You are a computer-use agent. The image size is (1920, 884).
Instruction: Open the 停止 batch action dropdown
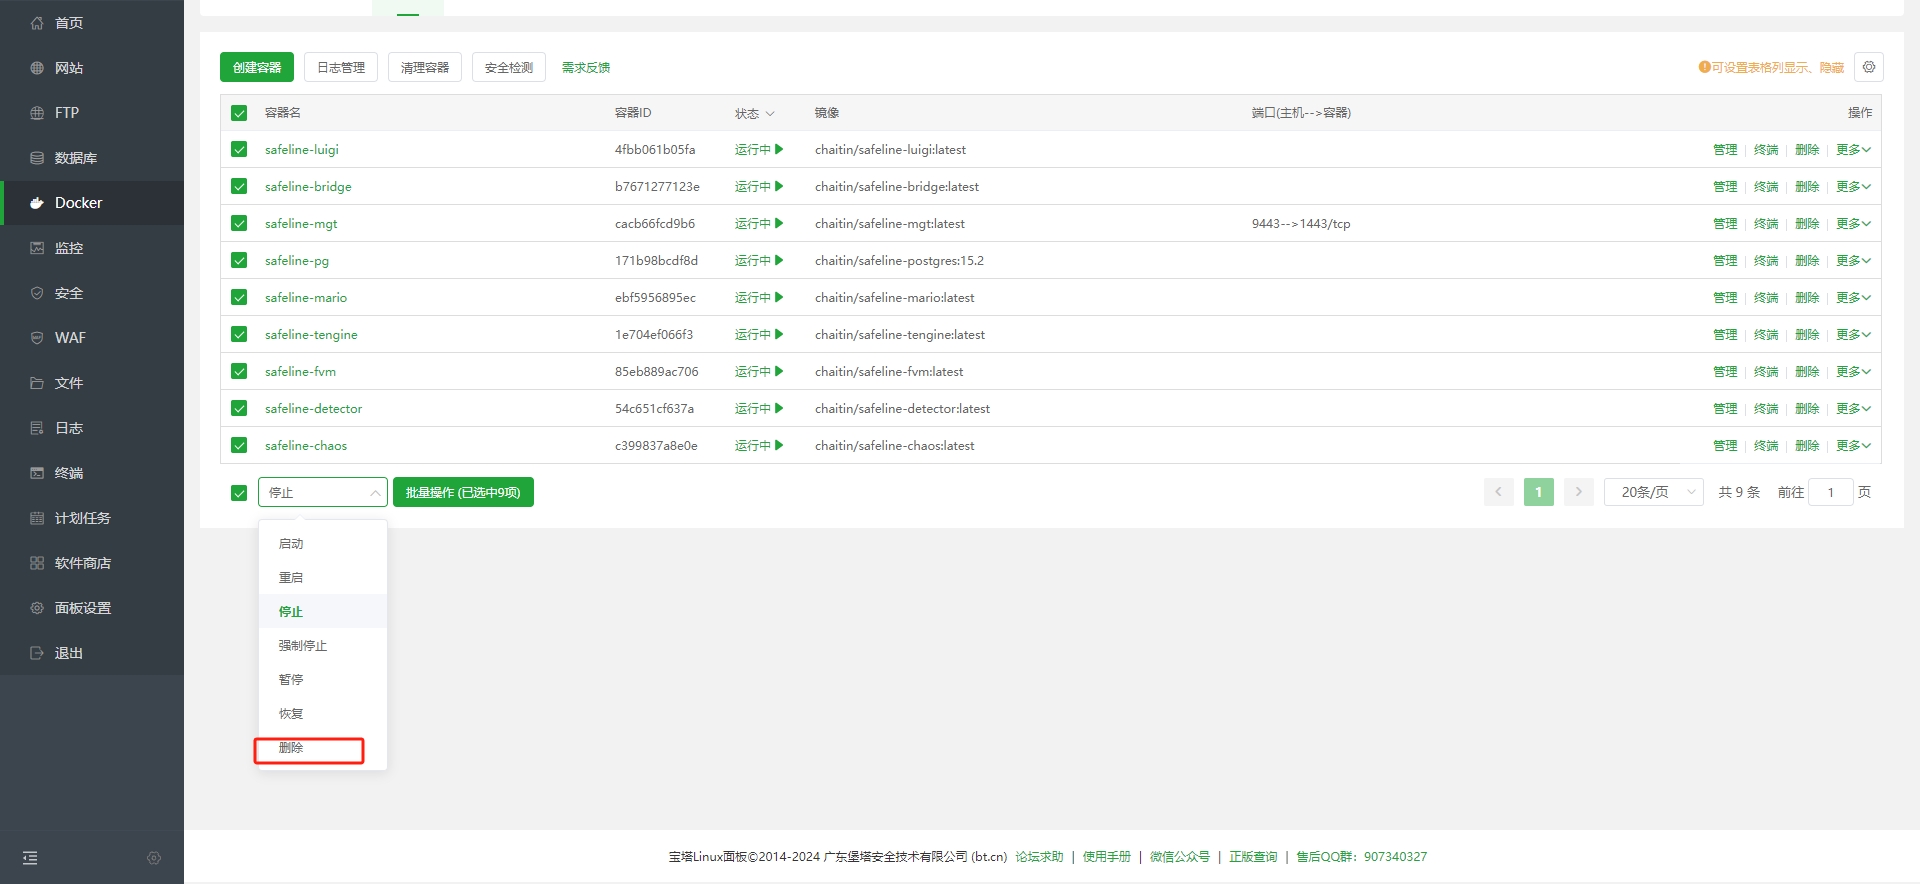point(323,492)
